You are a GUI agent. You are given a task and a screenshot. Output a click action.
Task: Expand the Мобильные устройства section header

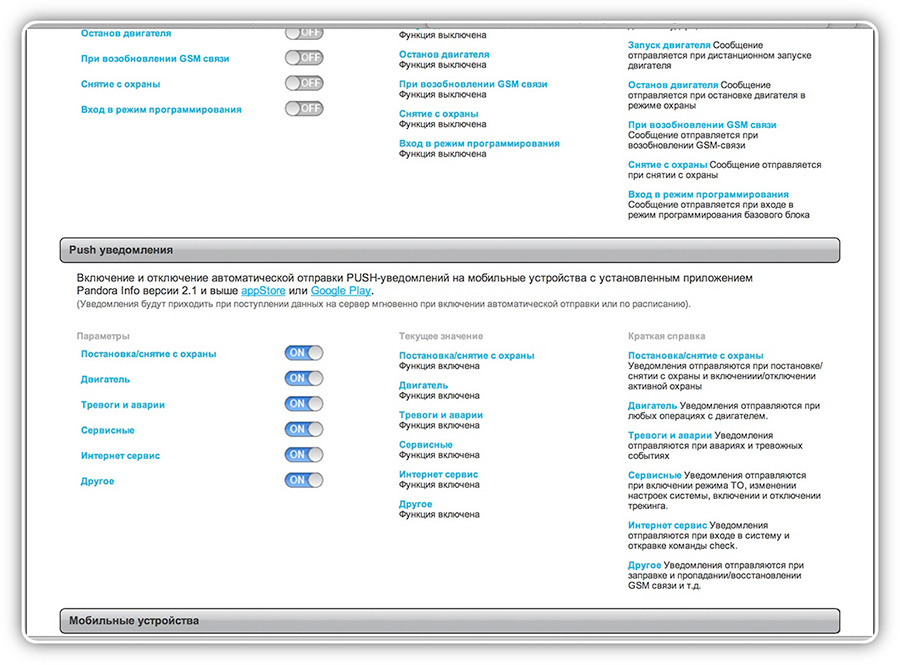pos(449,621)
